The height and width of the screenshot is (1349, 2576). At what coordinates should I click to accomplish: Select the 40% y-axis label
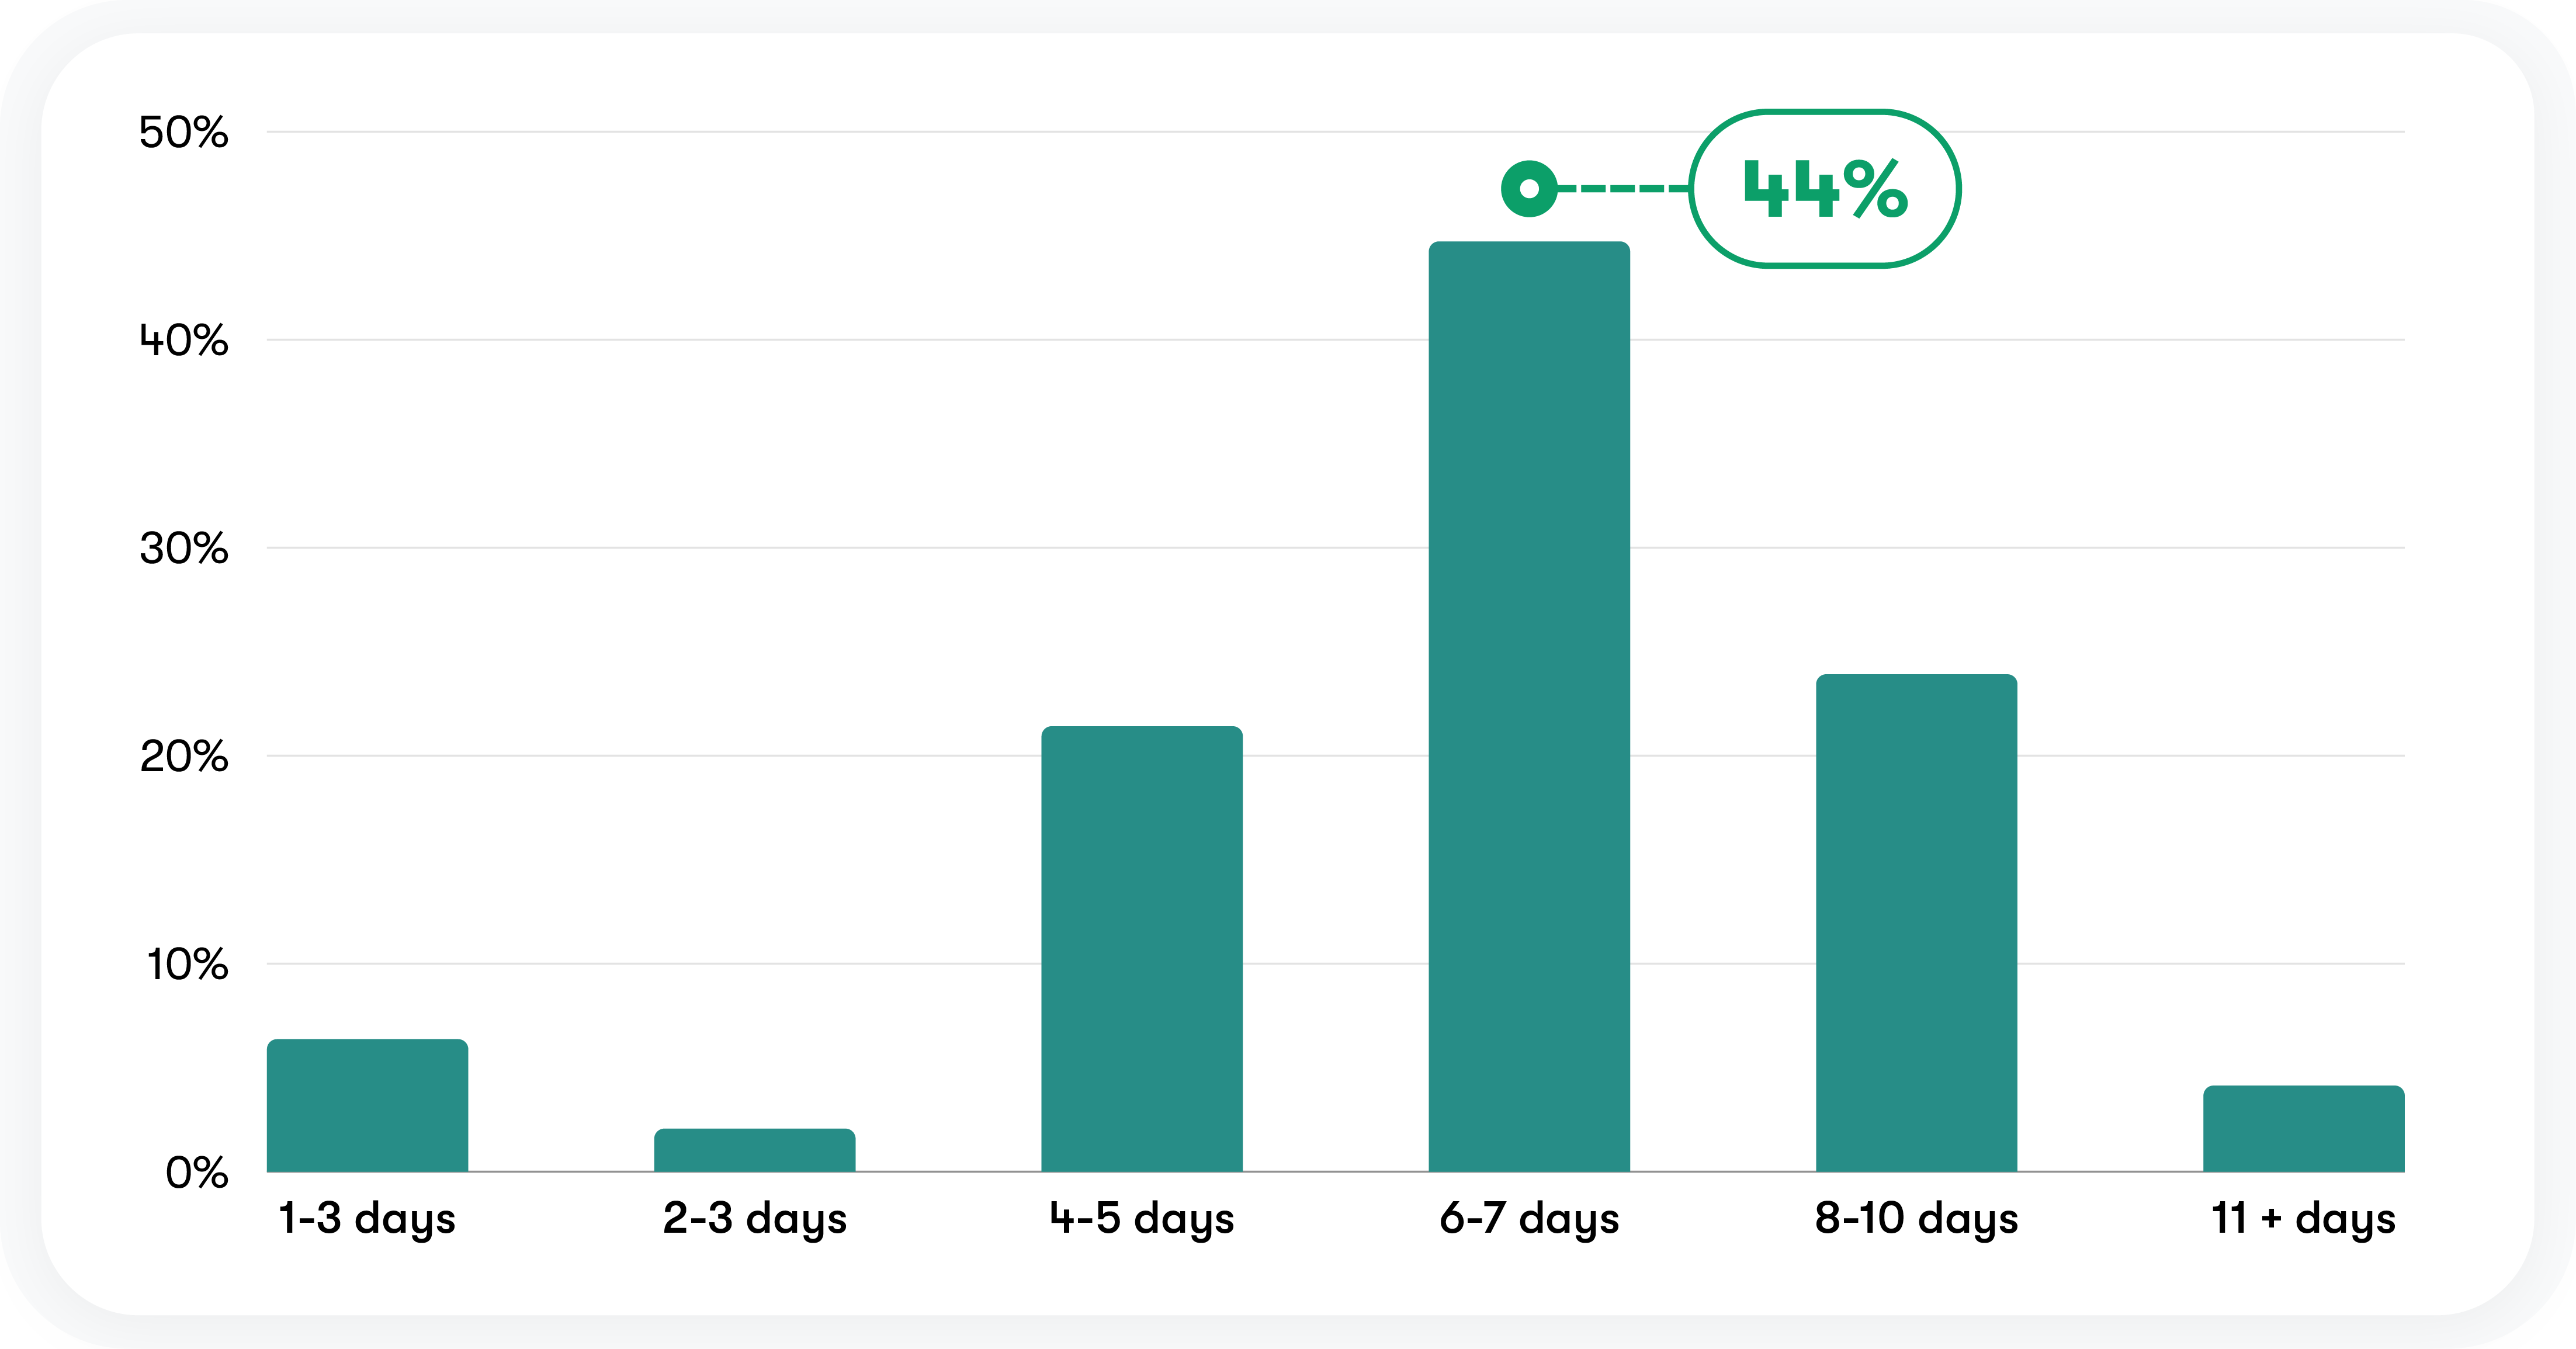pyautogui.click(x=184, y=340)
